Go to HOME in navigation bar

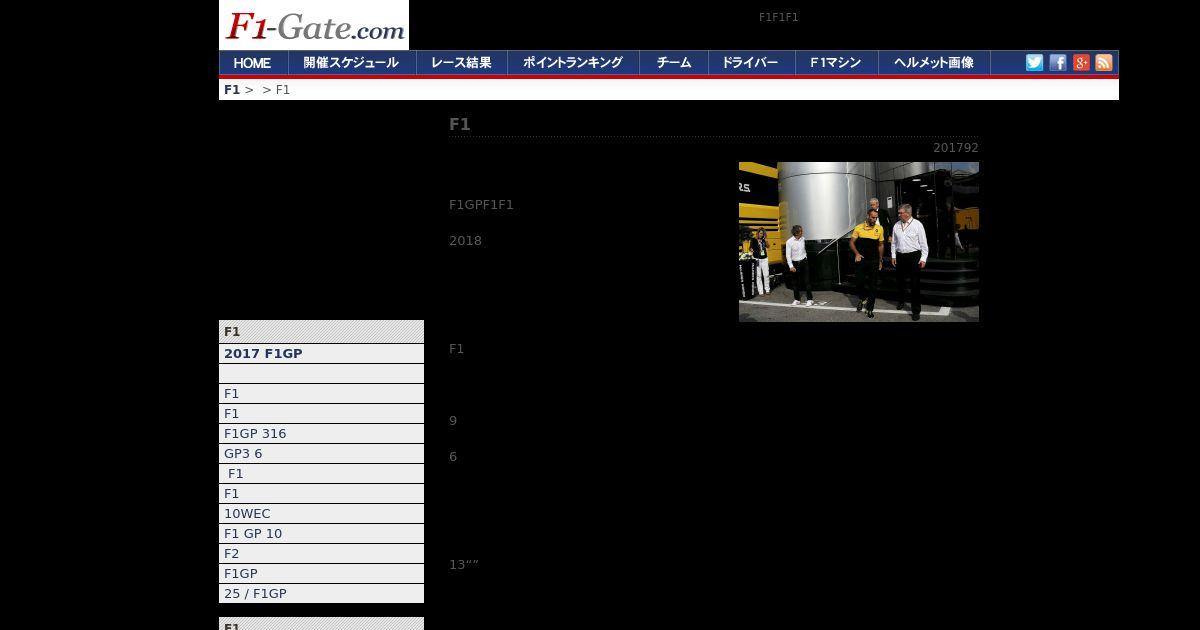click(x=253, y=63)
